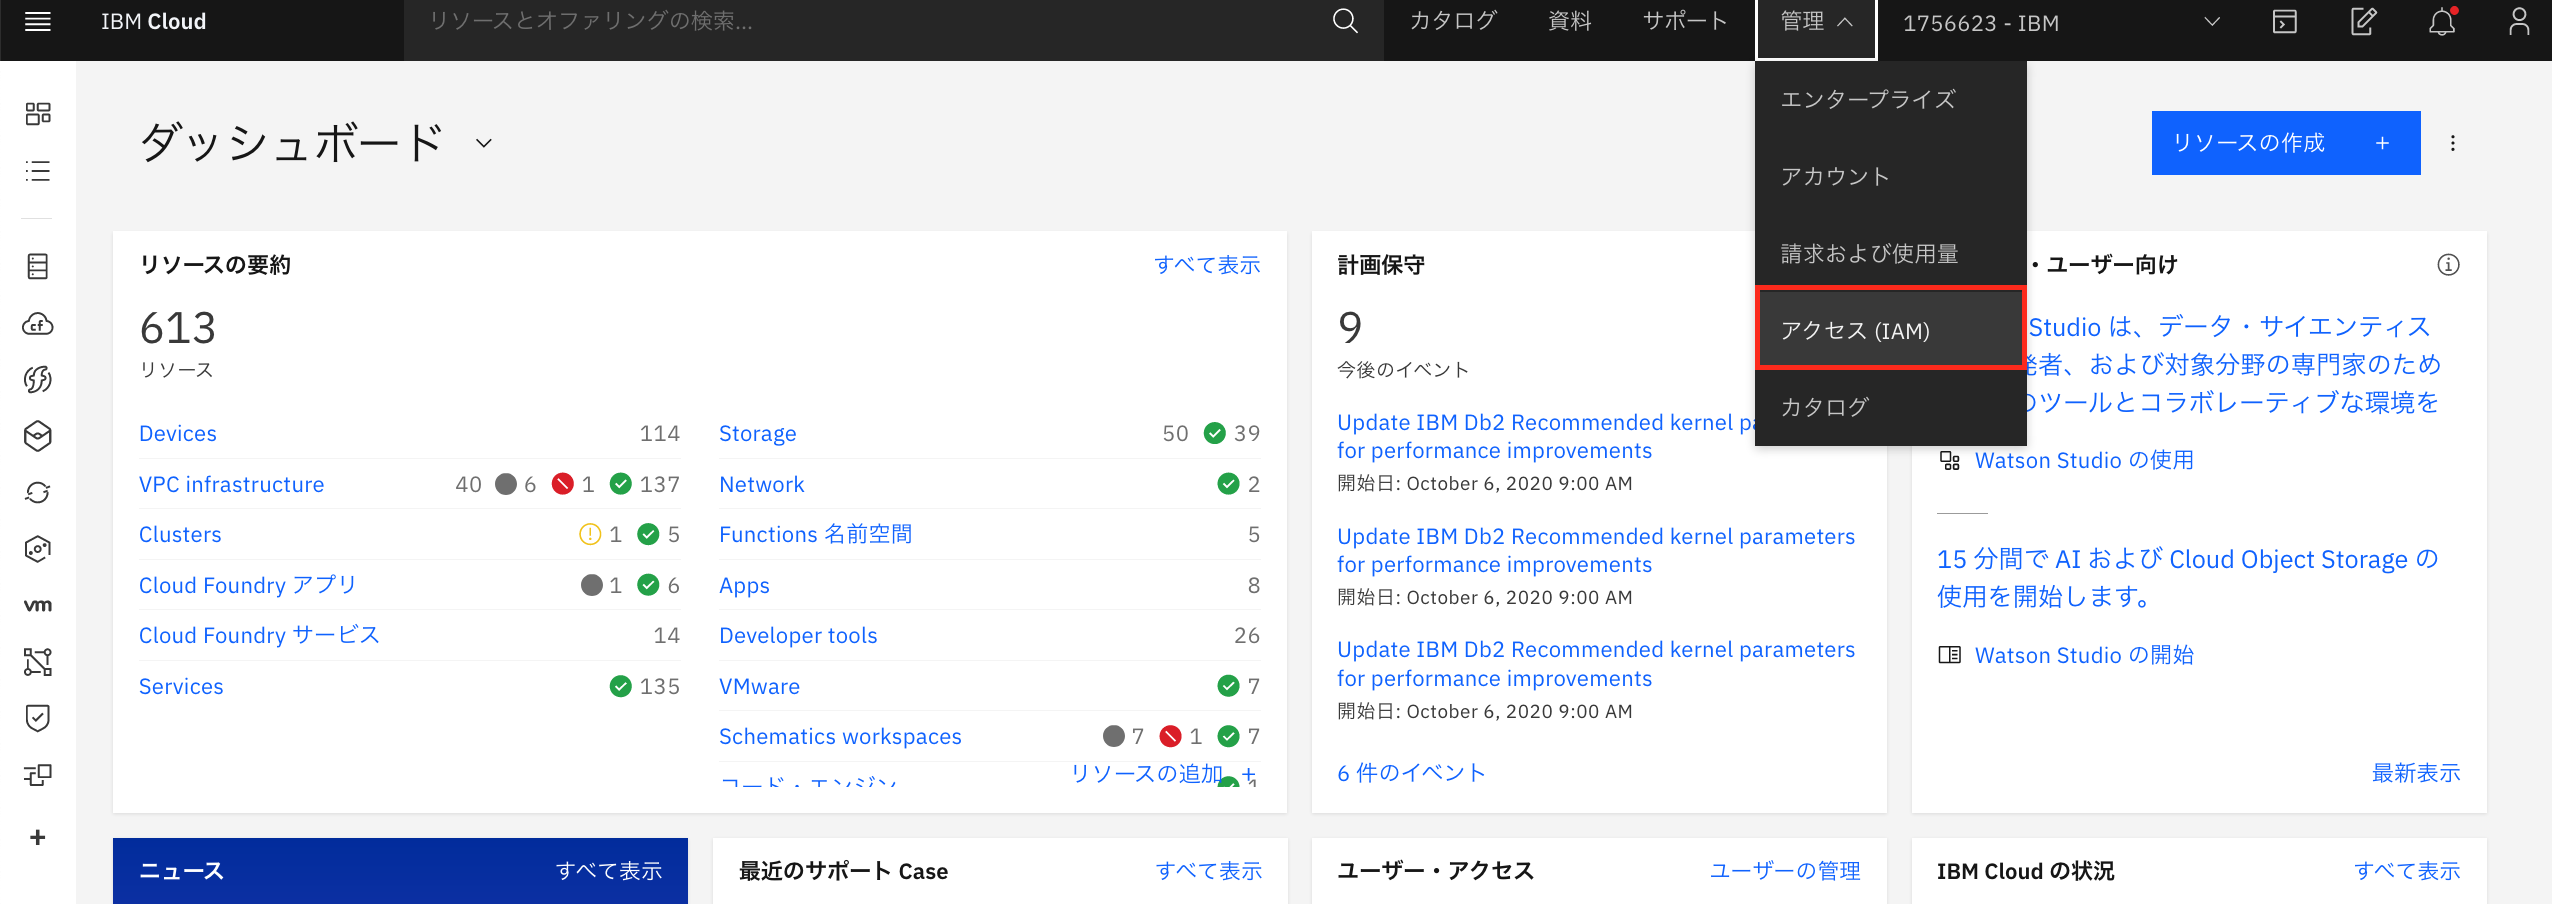2552x904 pixels.
Task: Open the OpenShift hexagon icon in sidebar
Action: (38, 549)
